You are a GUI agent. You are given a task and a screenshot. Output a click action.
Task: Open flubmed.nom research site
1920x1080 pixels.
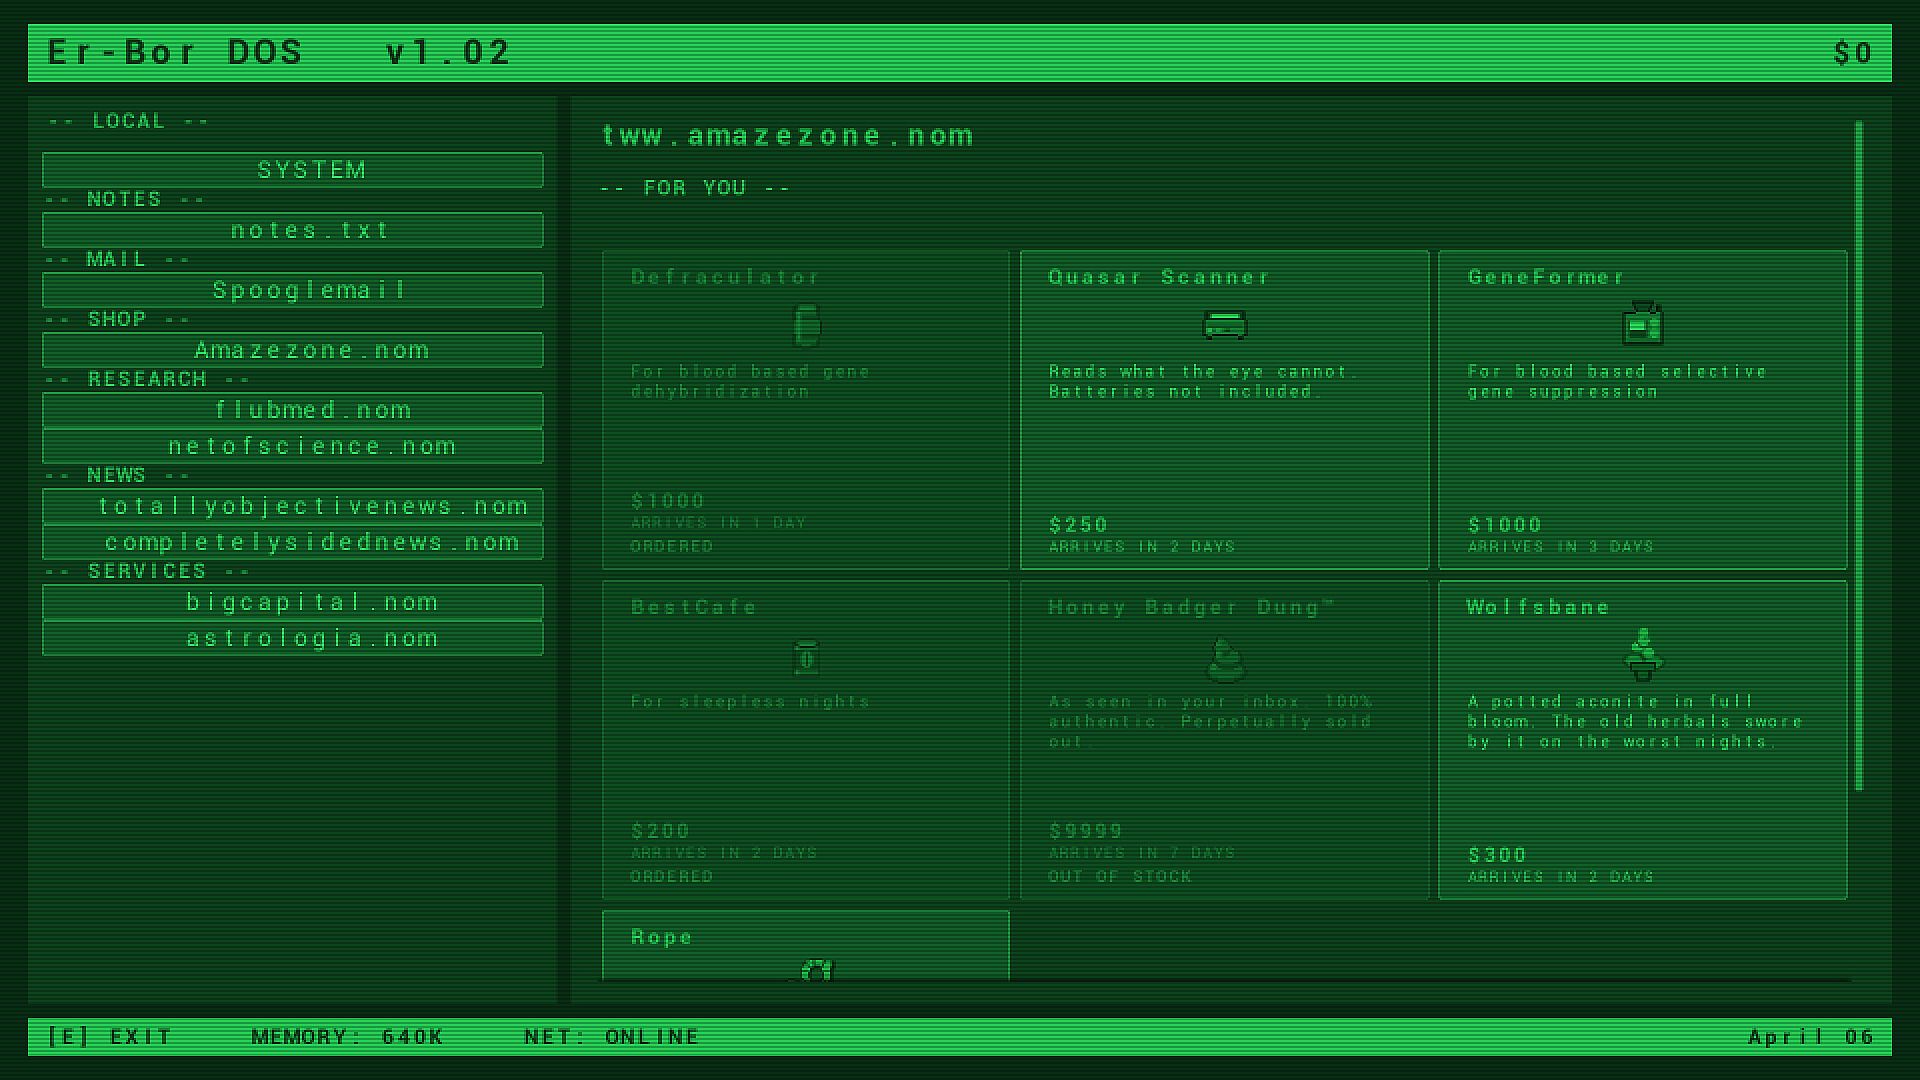pyautogui.click(x=293, y=410)
